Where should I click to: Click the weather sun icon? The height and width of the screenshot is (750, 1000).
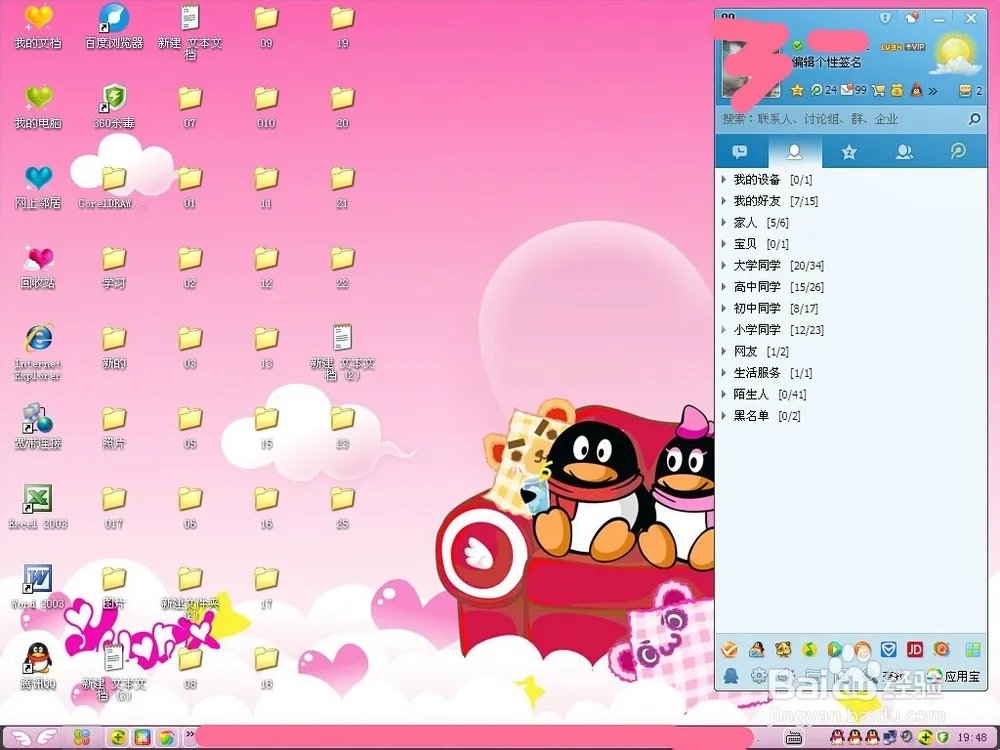pos(955,52)
